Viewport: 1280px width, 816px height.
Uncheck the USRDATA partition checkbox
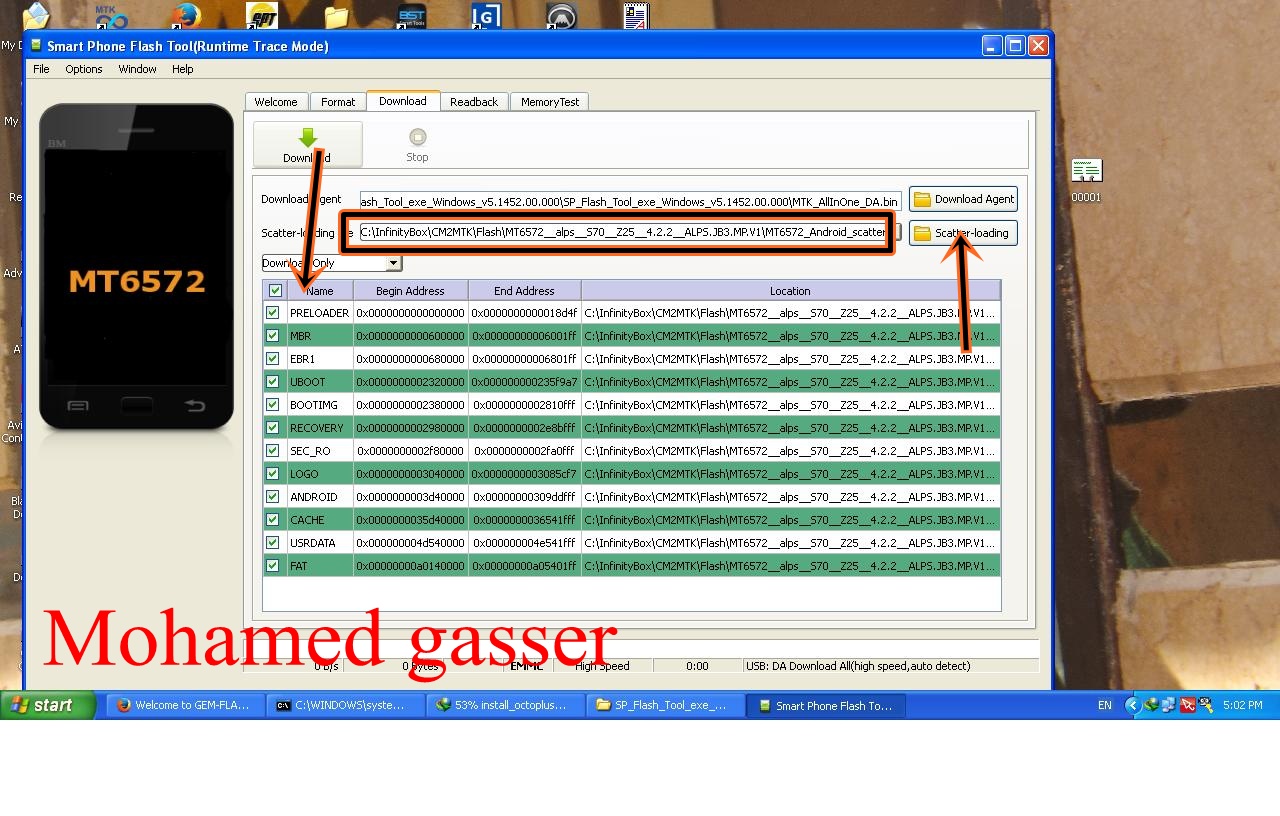272,543
